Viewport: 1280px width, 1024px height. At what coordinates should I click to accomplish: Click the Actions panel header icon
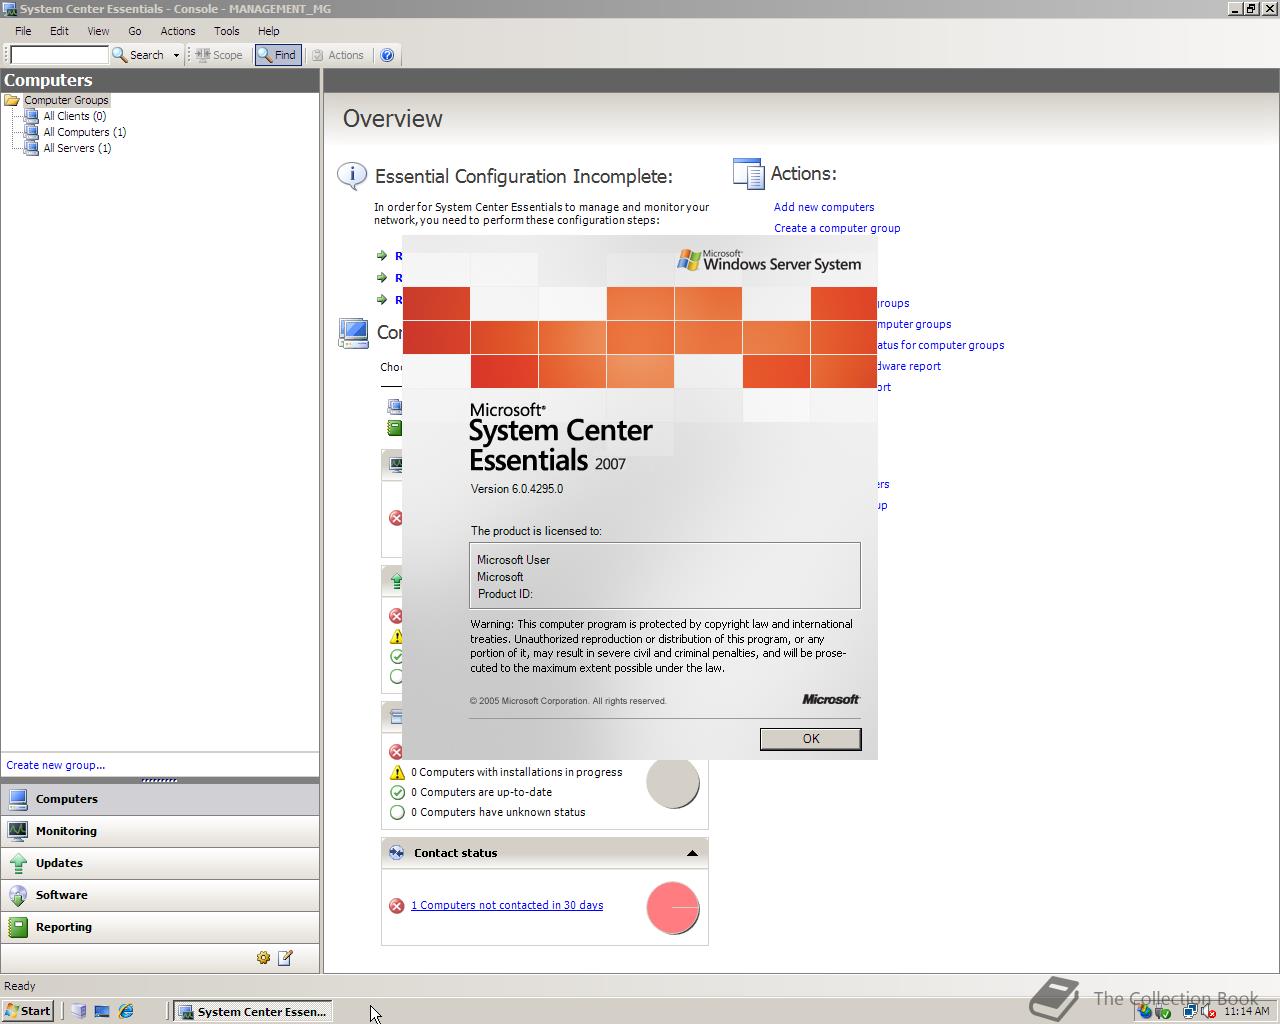point(748,174)
